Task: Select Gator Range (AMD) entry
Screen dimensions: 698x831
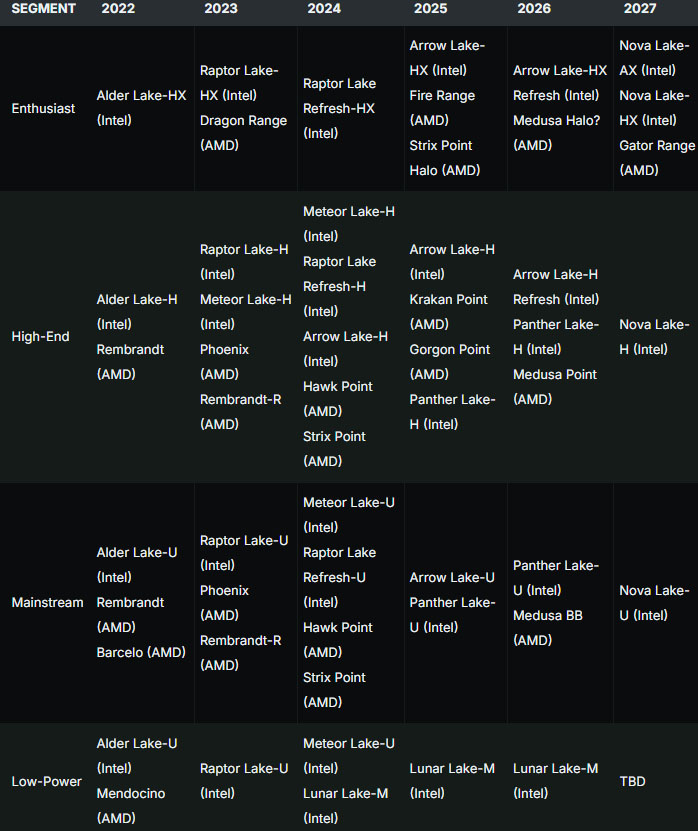Action: click(657, 158)
